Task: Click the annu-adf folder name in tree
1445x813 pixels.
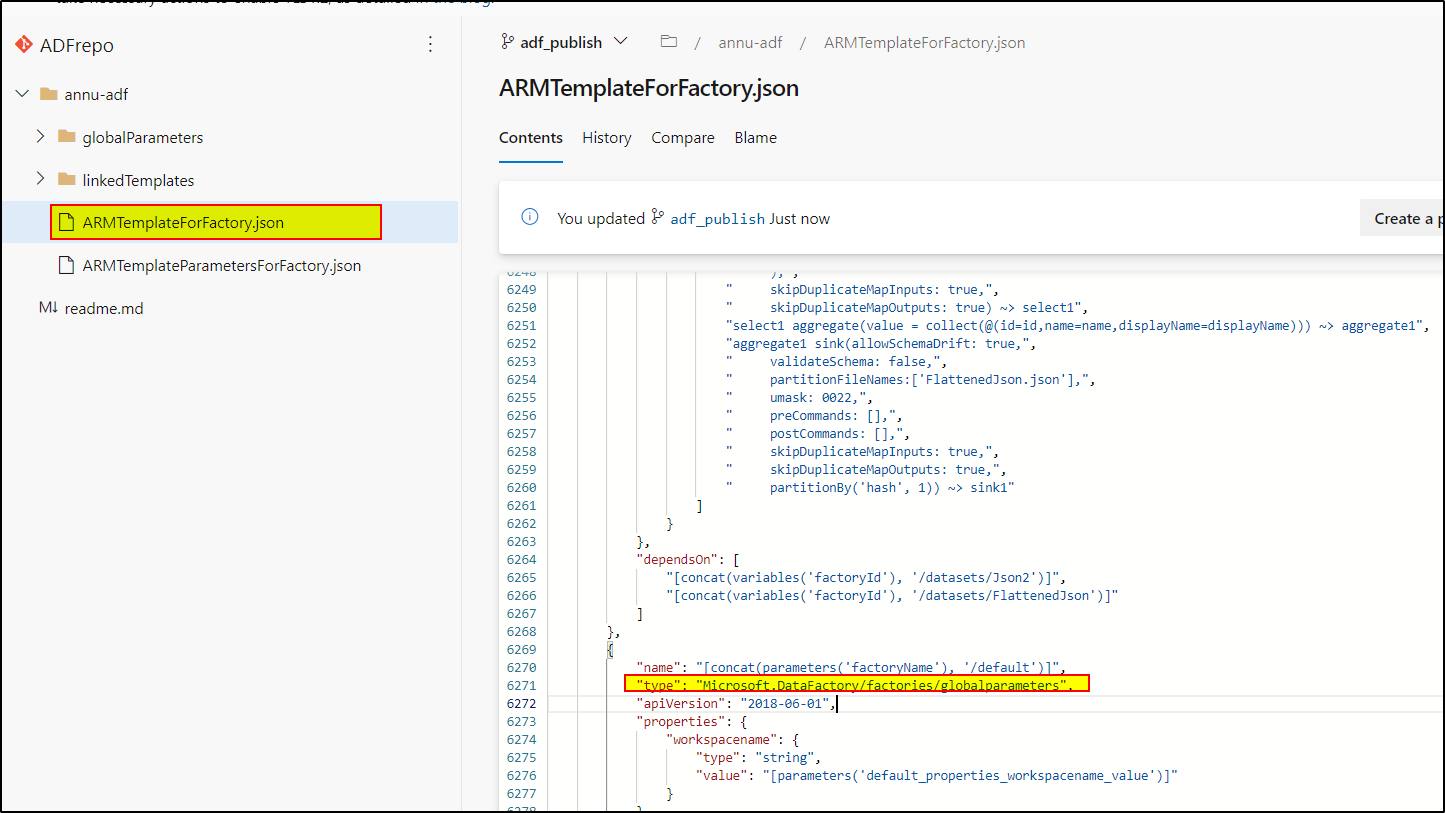Action: click(x=96, y=95)
